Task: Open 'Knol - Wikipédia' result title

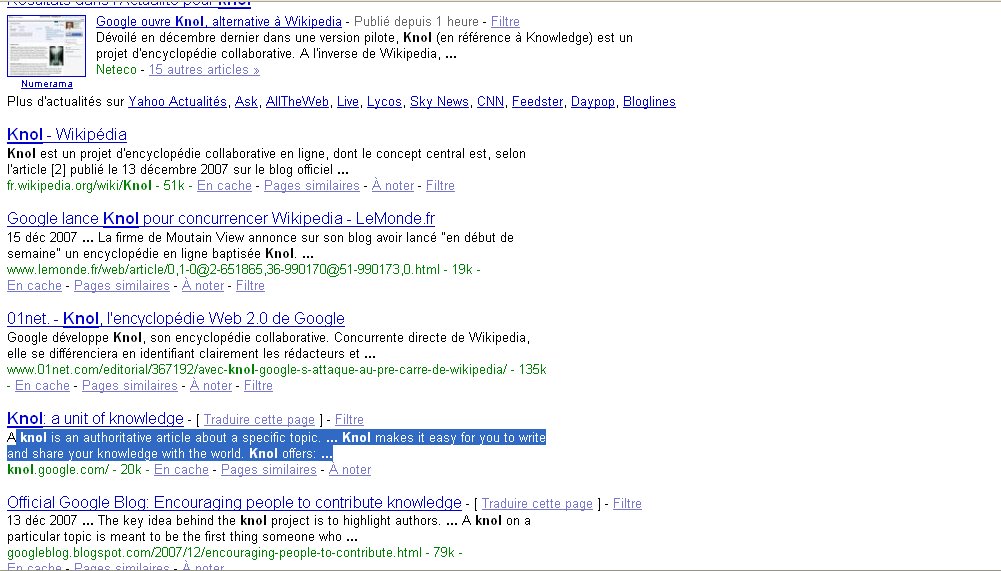Action: point(67,135)
